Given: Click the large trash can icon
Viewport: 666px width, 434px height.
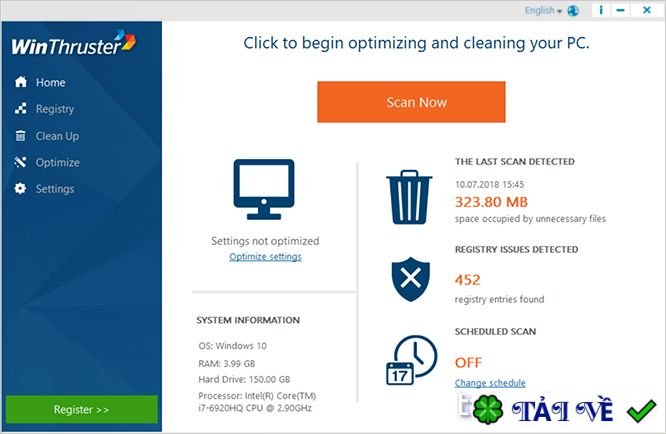Looking at the screenshot, I should coord(409,197).
